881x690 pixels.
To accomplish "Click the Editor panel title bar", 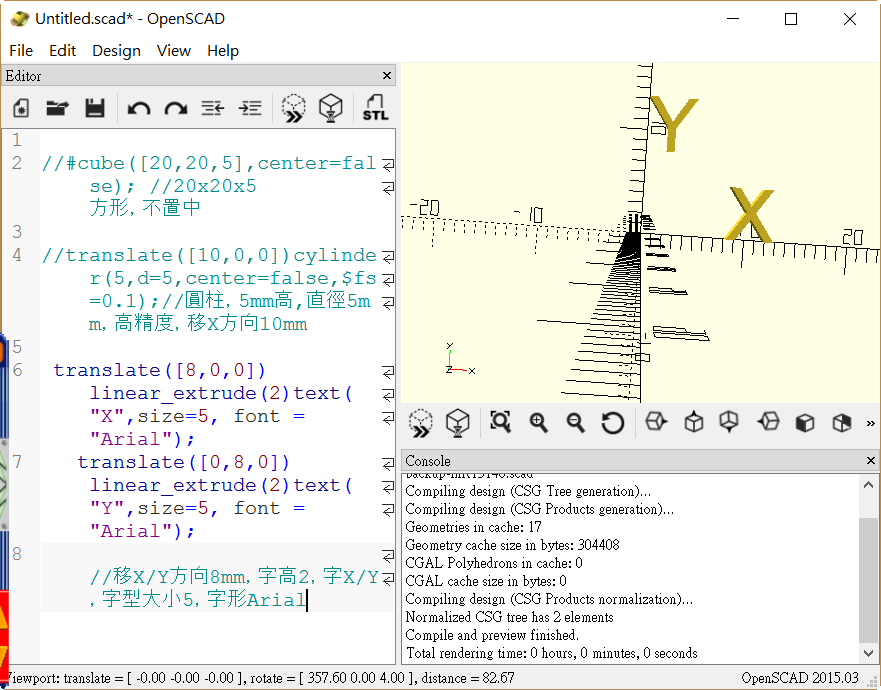I will pyautogui.click(x=198, y=76).
